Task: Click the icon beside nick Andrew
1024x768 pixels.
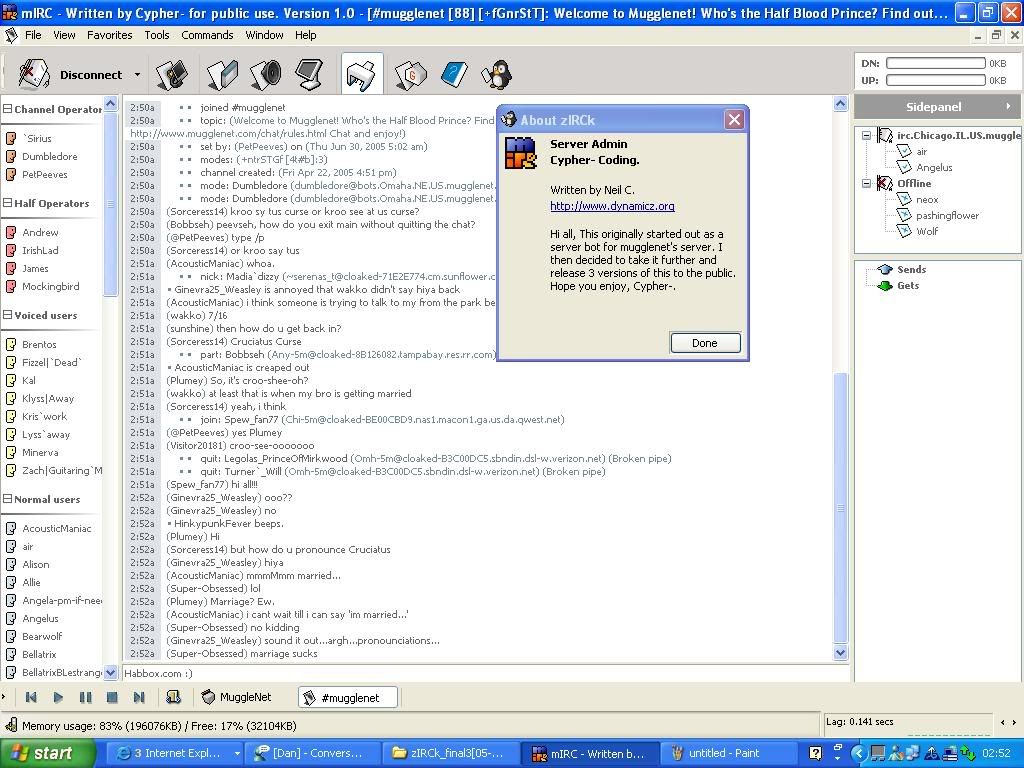Action: 11,232
